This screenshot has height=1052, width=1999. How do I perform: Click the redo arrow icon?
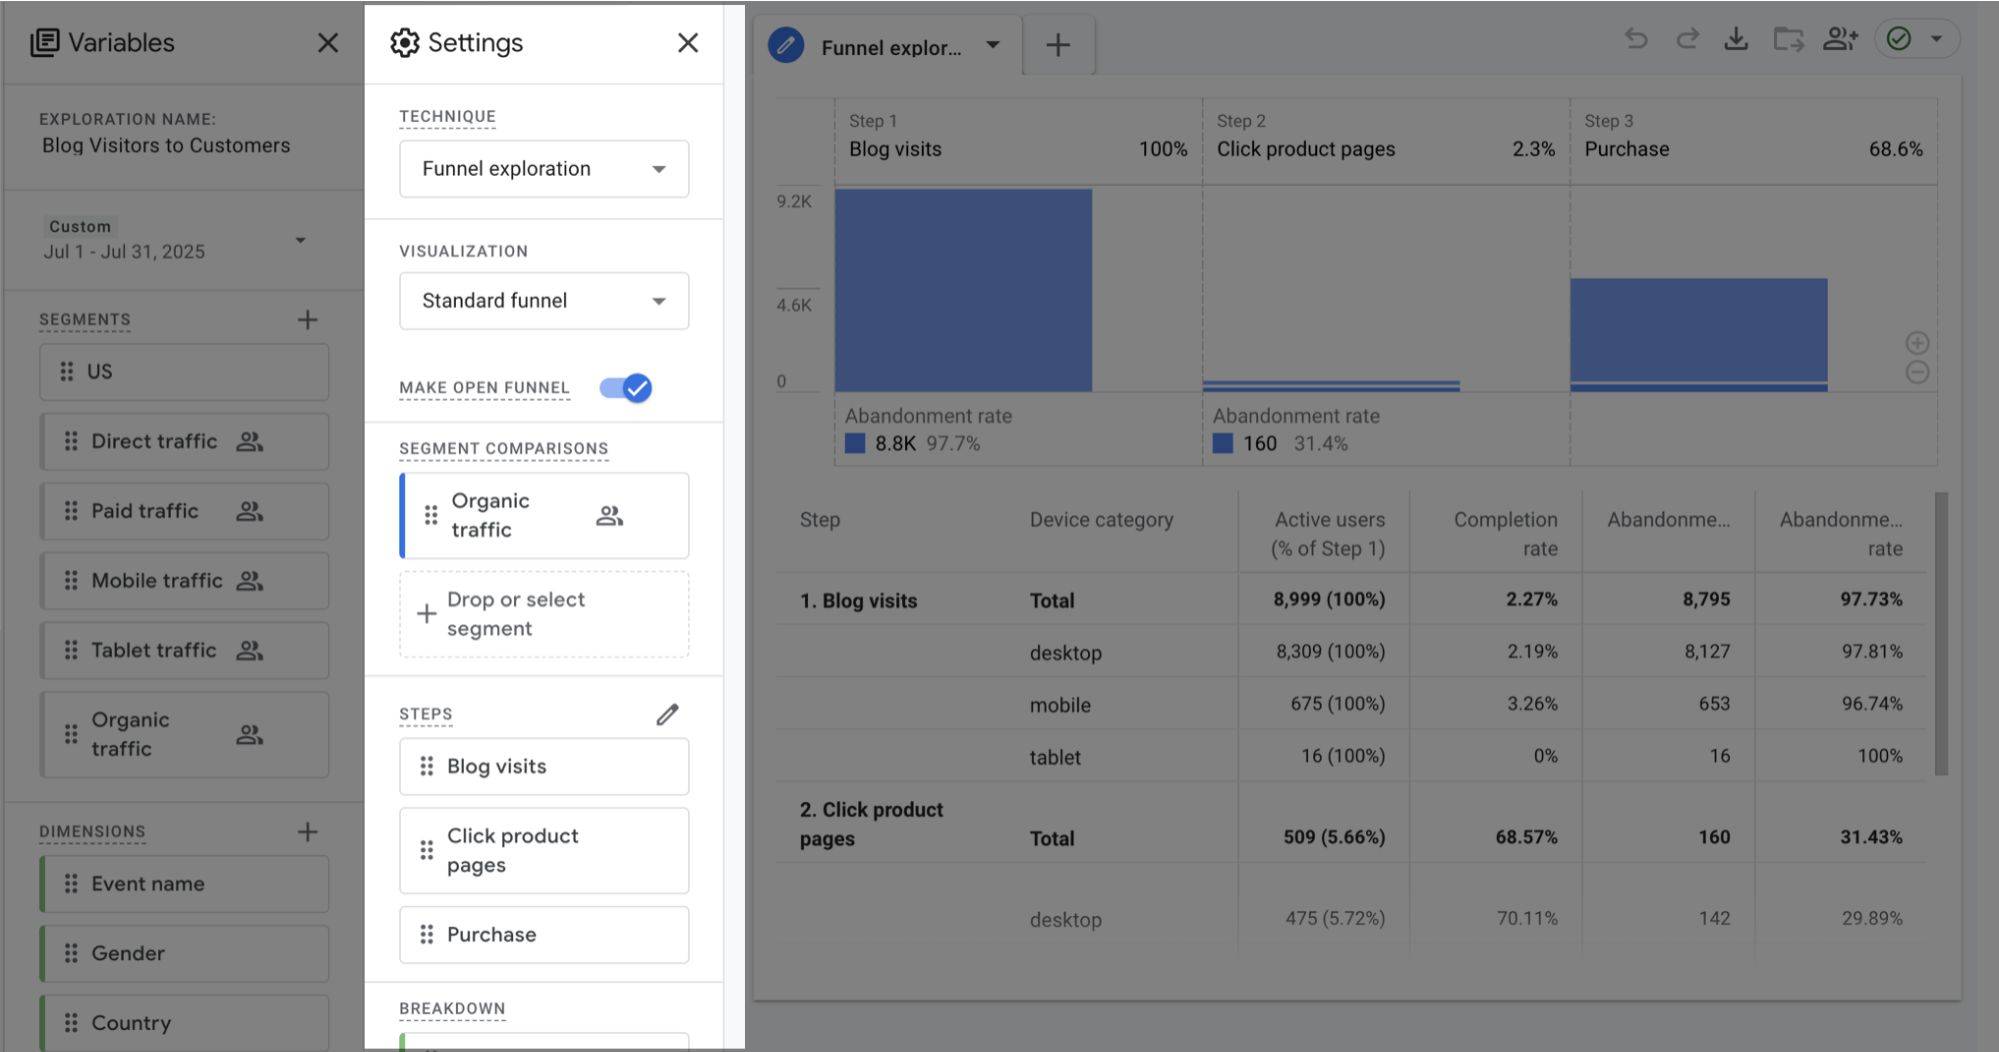(x=1687, y=39)
